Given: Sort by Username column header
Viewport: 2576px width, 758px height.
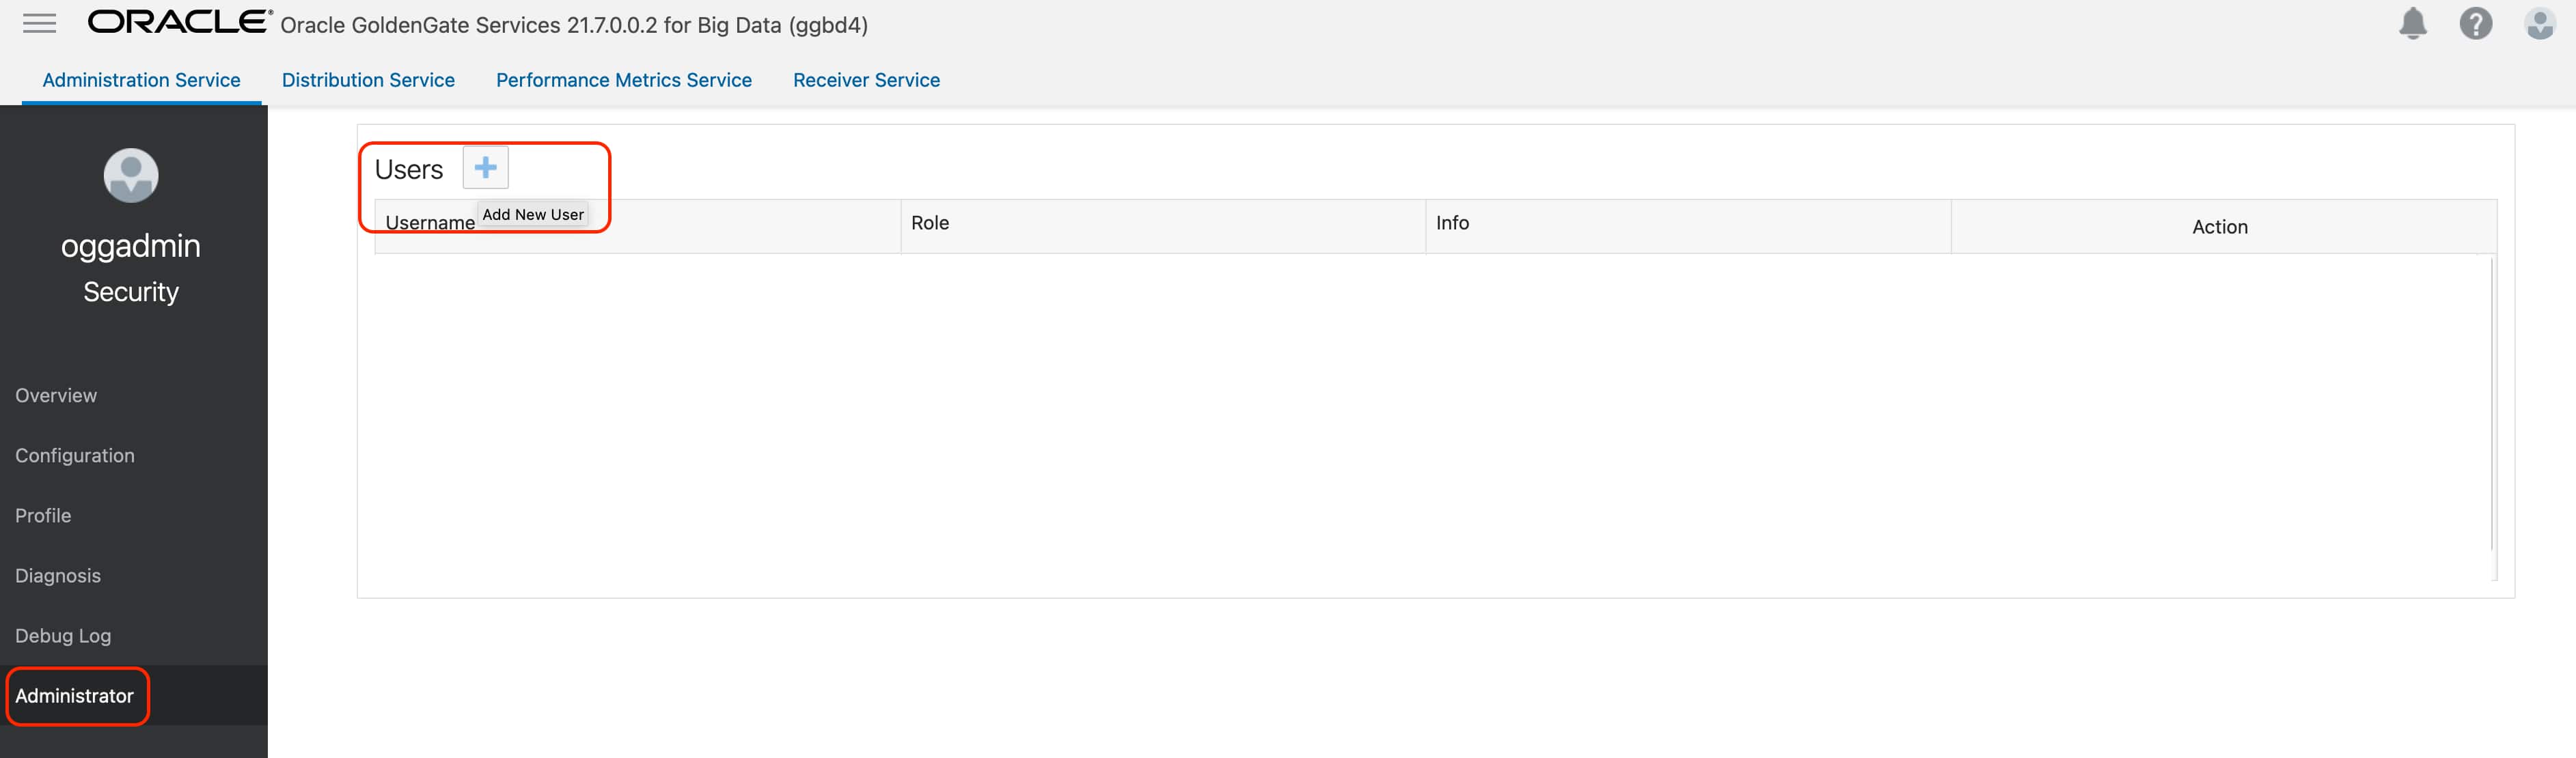Looking at the screenshot, I should click(430, 223).
